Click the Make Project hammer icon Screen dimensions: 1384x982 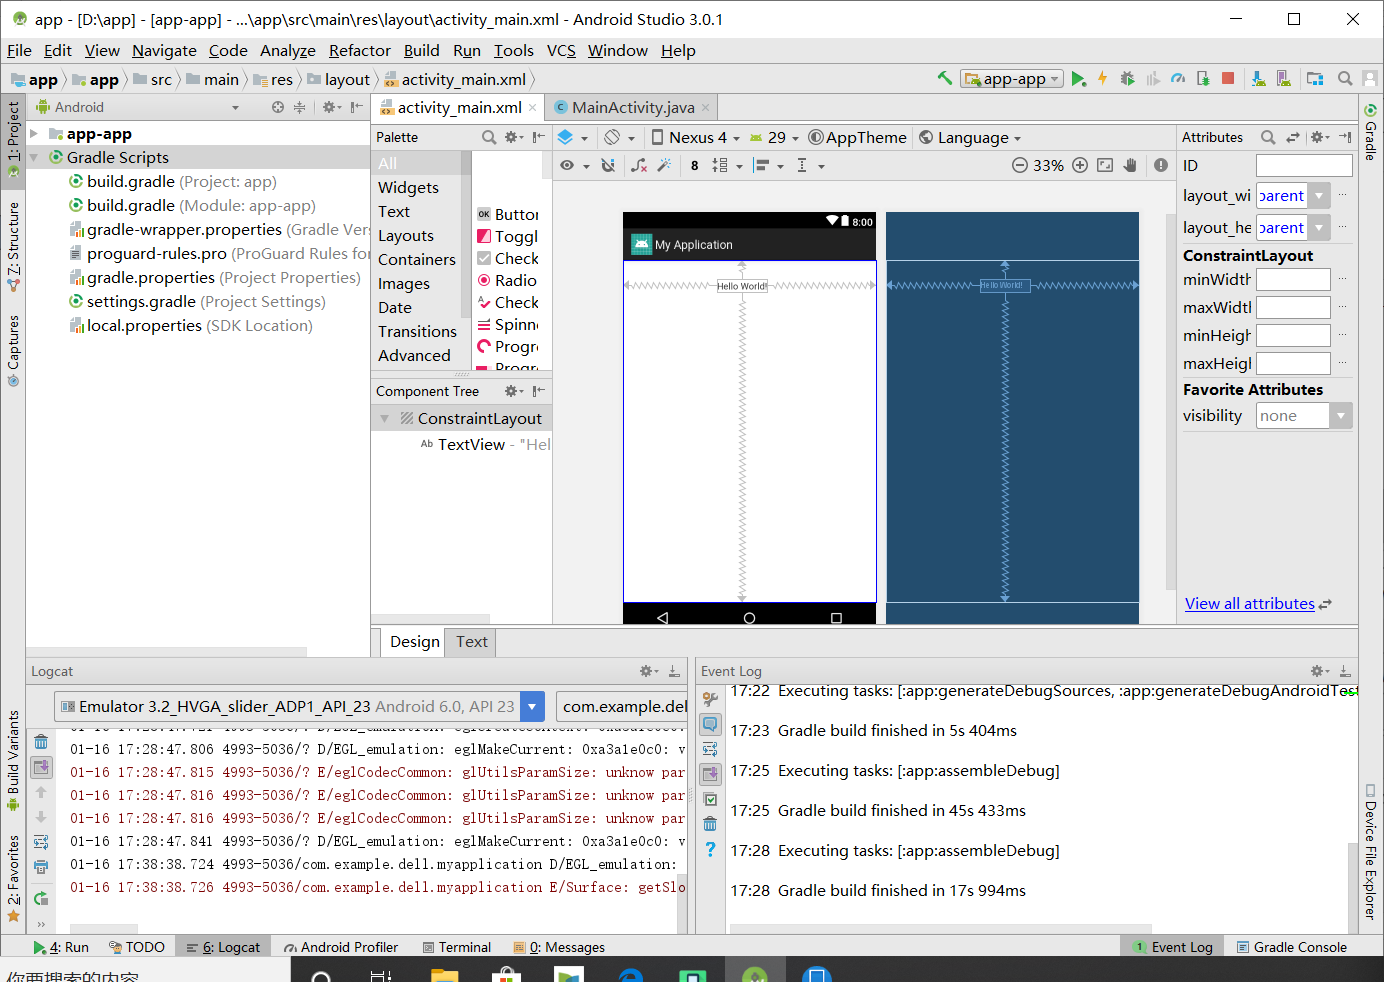click(x=944, y=78)
